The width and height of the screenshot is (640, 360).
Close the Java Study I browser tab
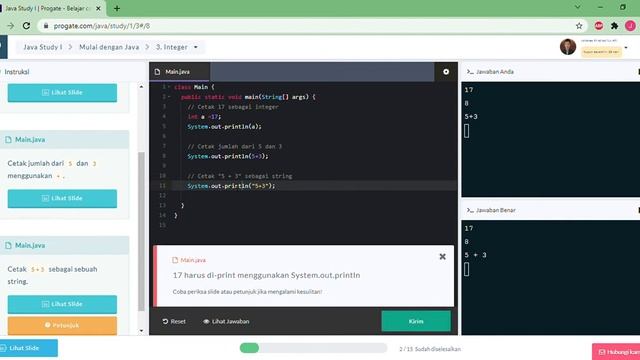point(98,8)
